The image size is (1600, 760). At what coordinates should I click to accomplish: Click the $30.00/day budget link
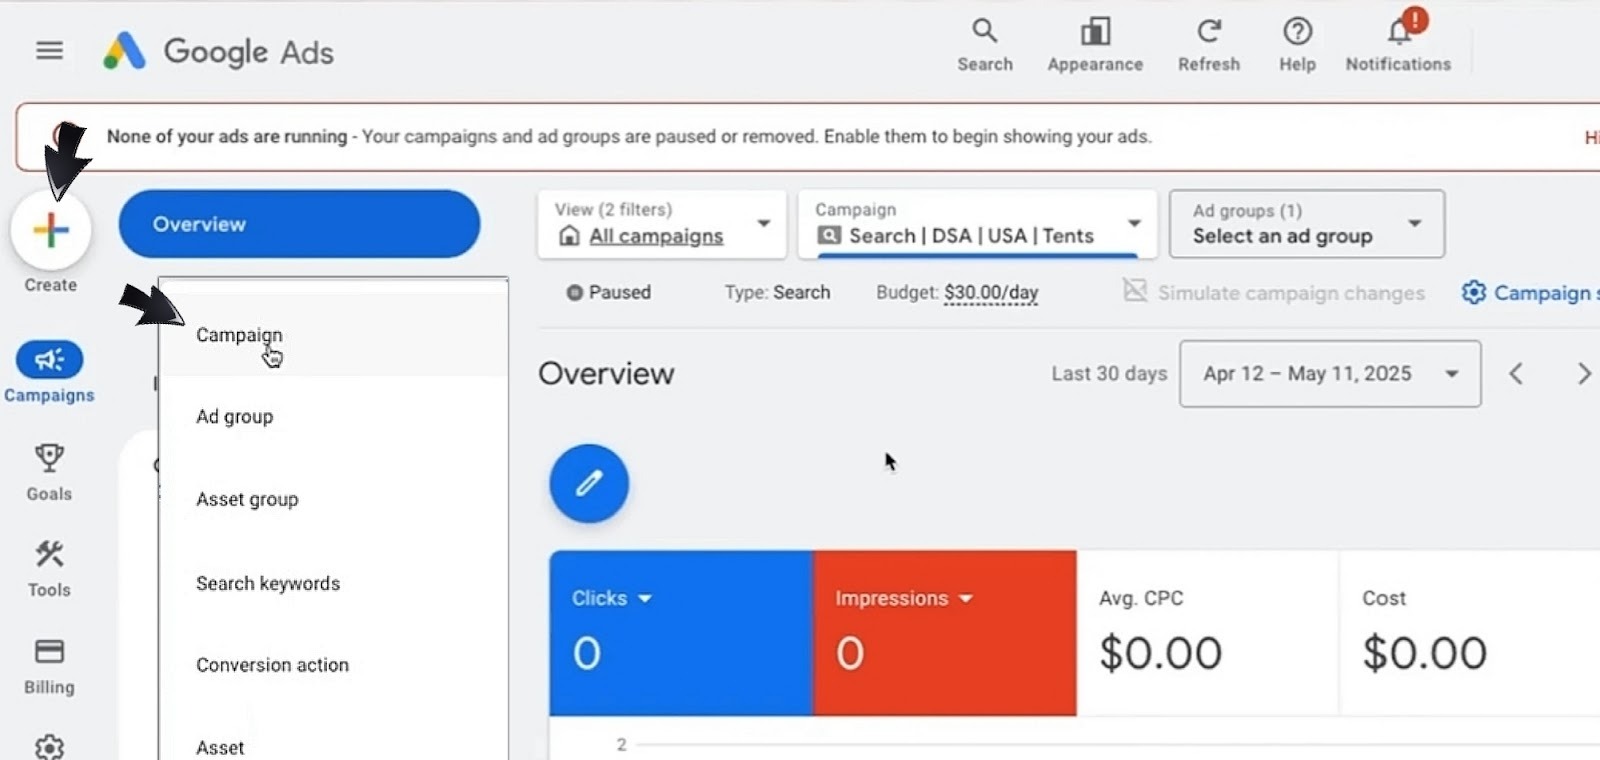coord(991,293)
